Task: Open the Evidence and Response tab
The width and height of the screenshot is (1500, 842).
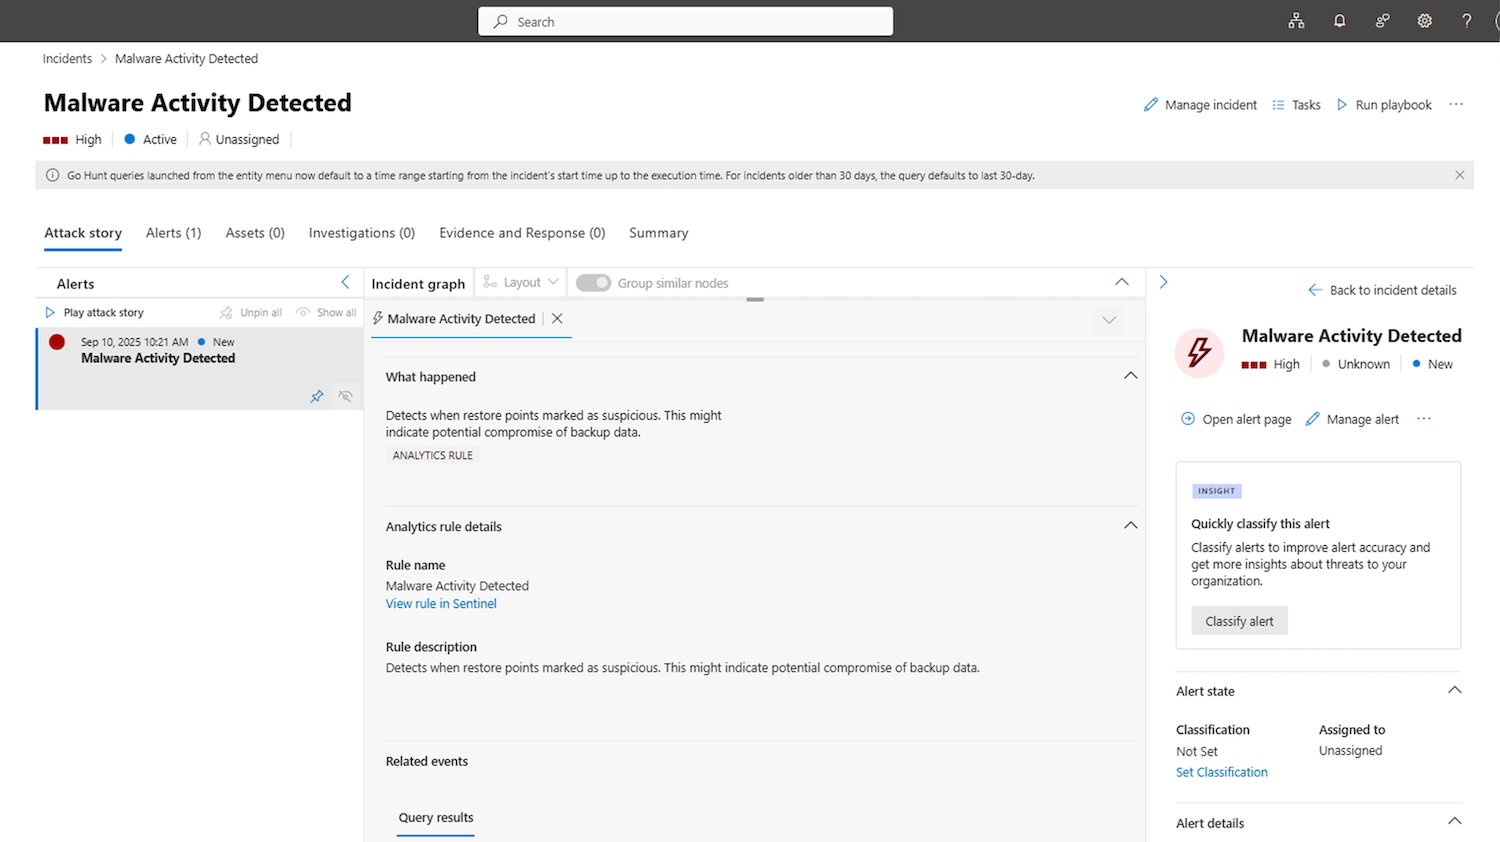Action: (522, 233)
